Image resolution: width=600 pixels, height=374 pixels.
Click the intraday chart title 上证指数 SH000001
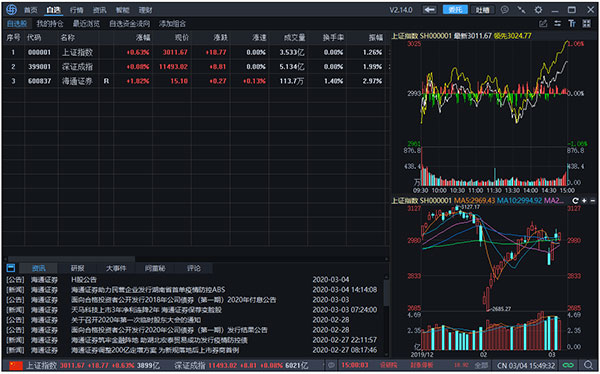[x=421, y=36]
